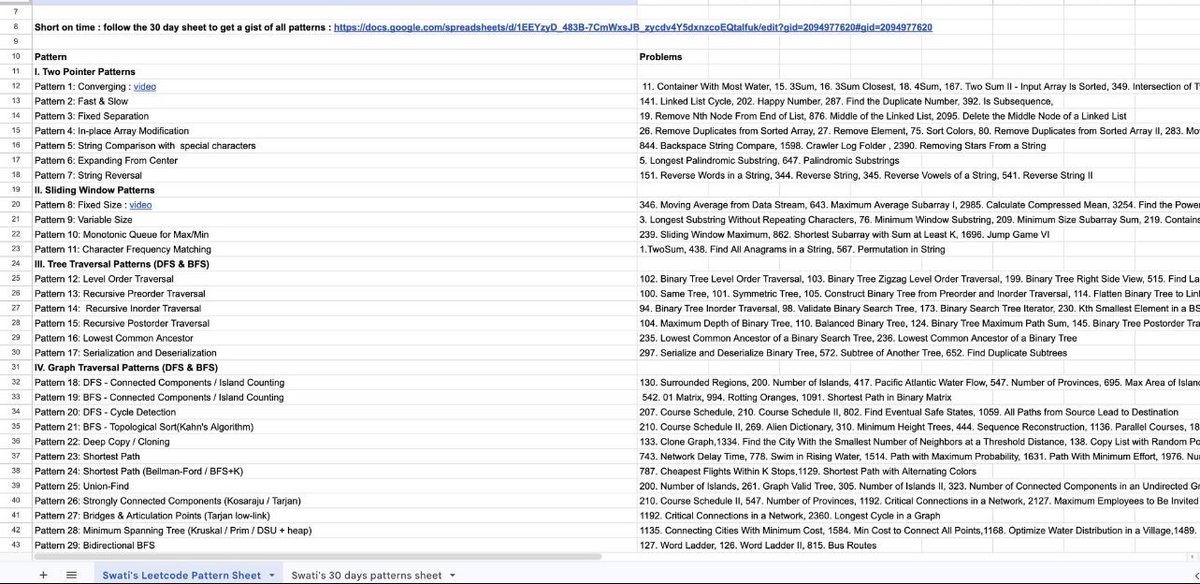Open the all sheets list icon
1200x584 pixels.
click(71, 575)
